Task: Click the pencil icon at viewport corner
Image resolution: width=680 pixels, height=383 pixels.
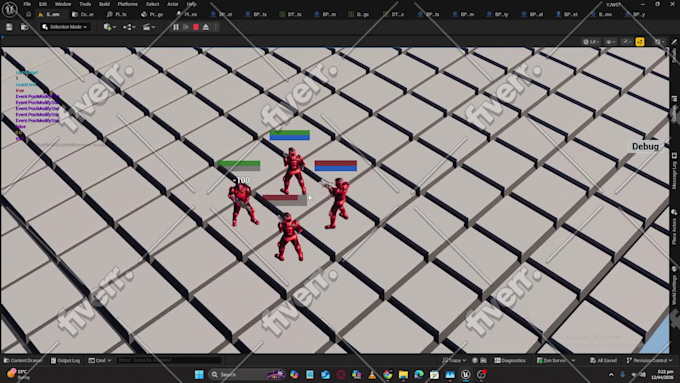Action: 674,42
